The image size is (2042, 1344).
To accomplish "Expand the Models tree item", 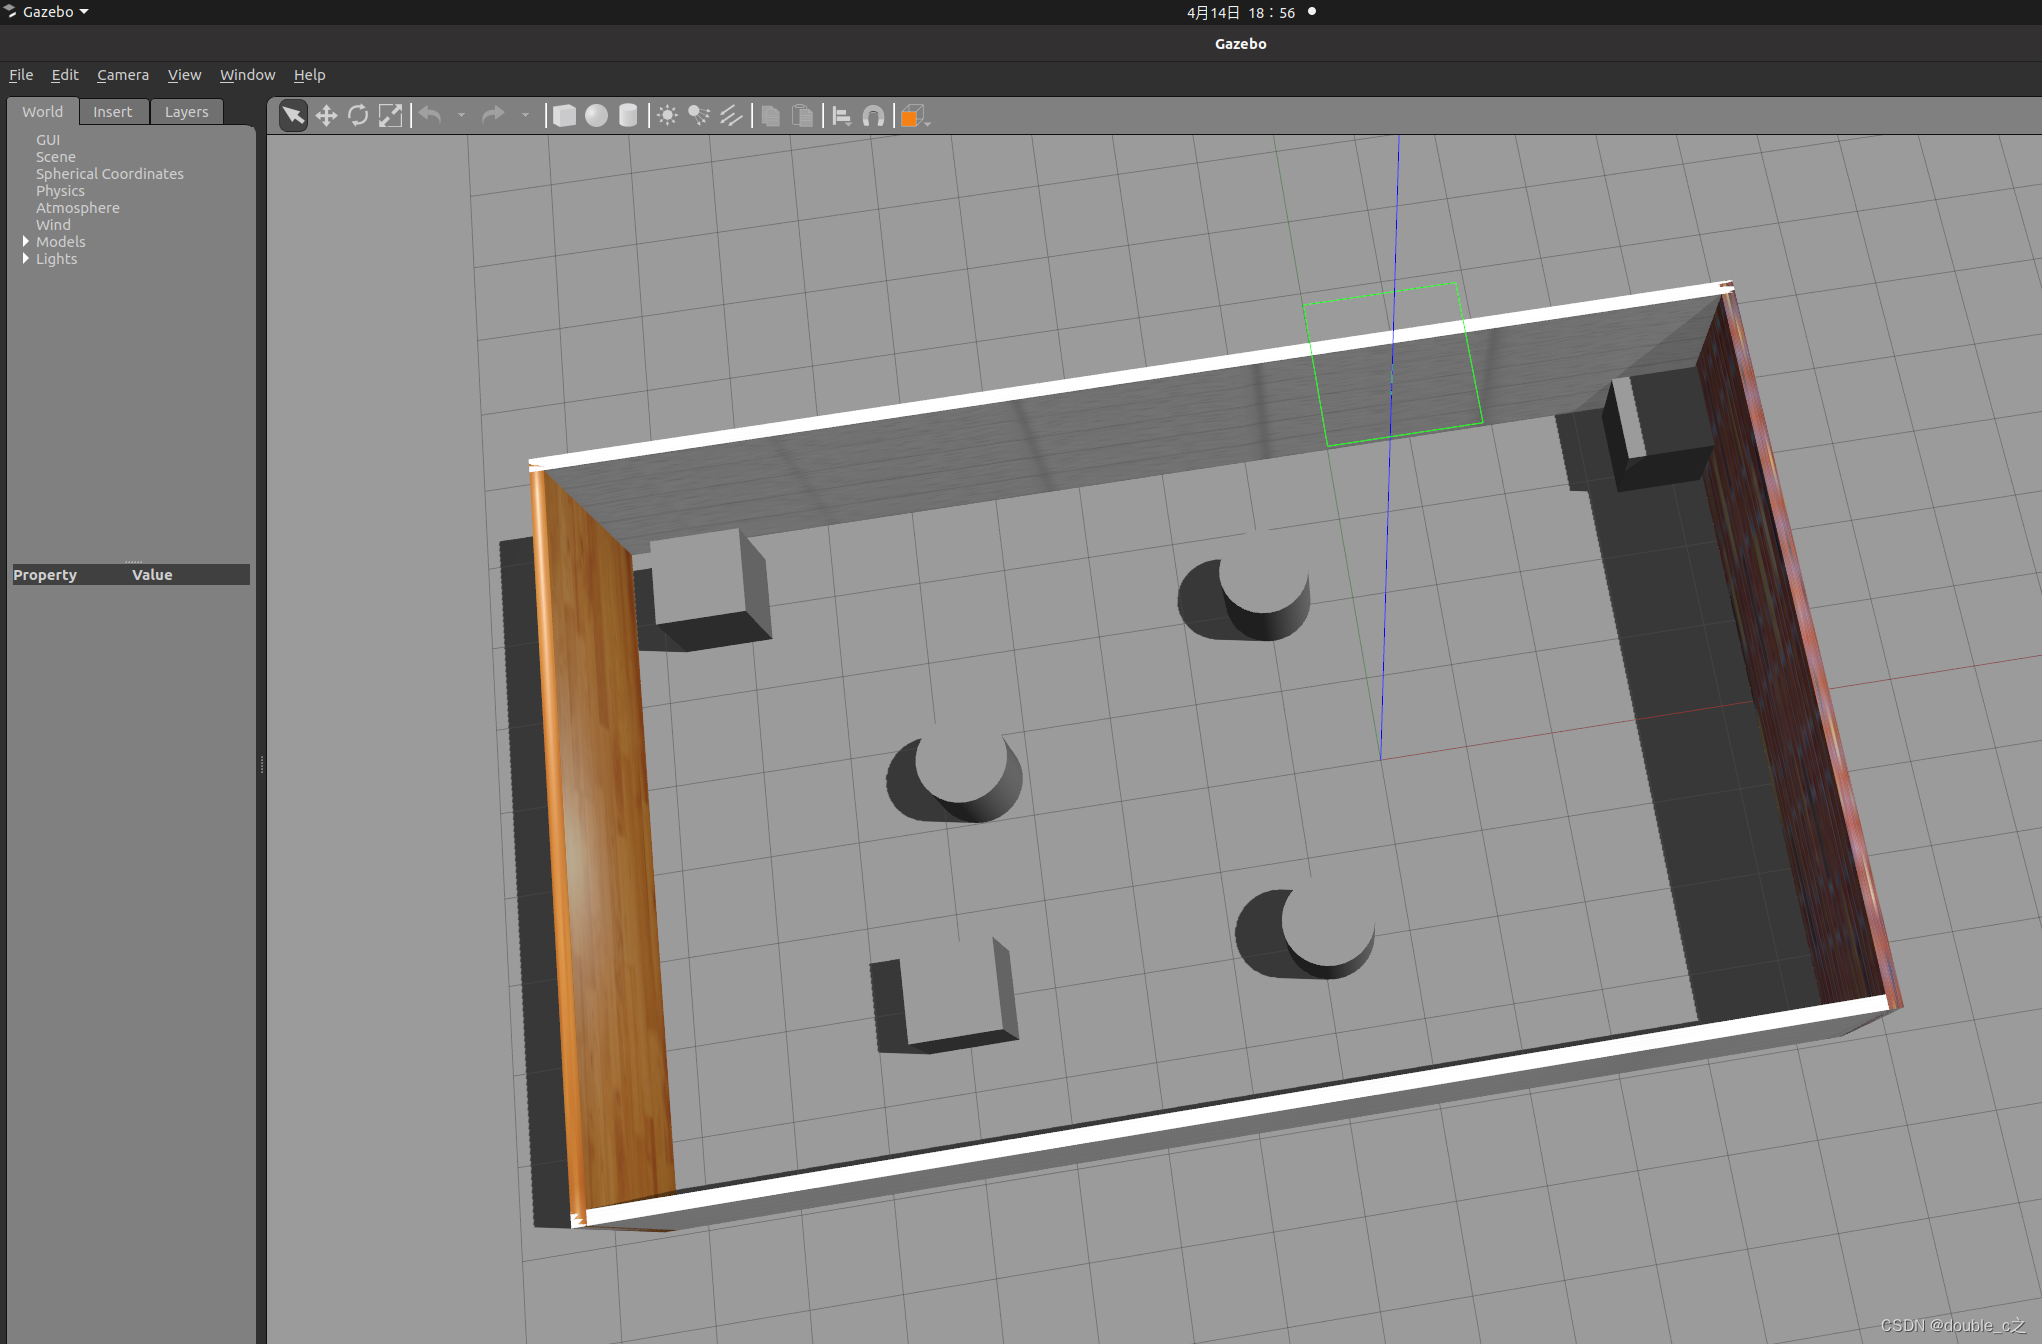I will click(x=25, y=242).
